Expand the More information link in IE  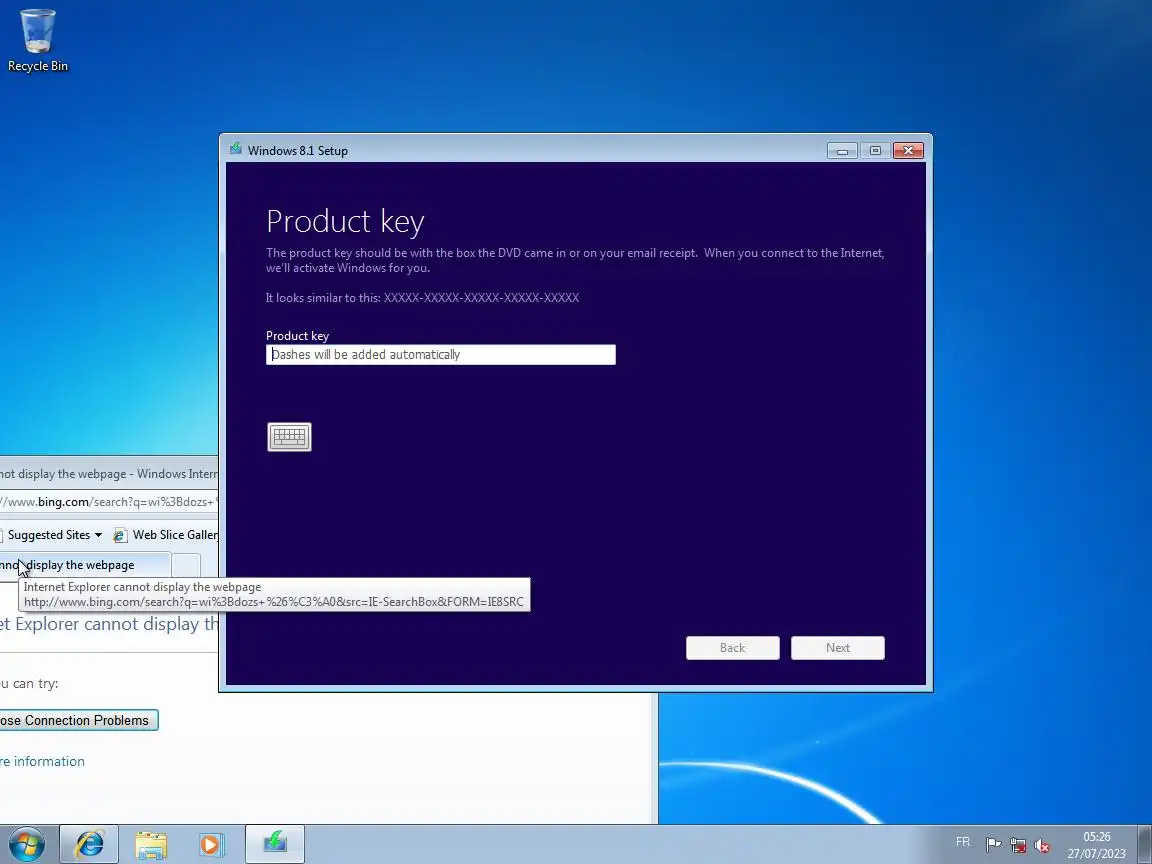[42, 761]
